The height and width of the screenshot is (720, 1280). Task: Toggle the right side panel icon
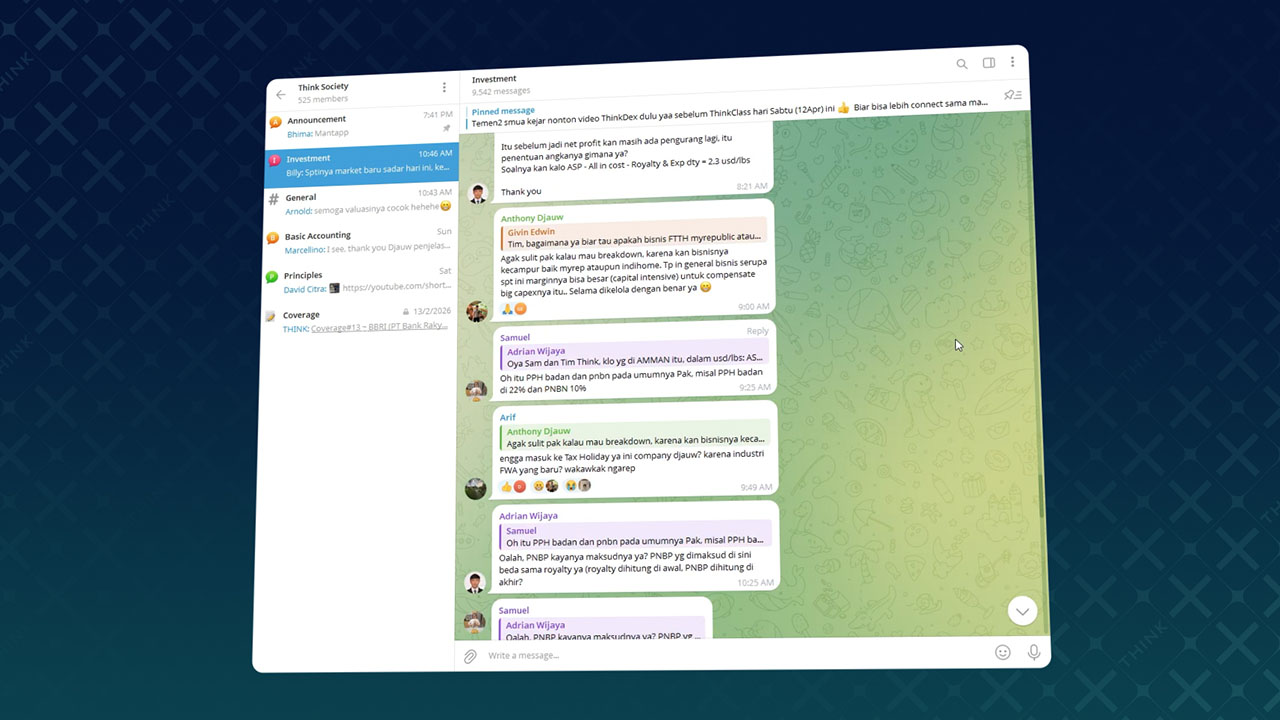coord(989,63)
